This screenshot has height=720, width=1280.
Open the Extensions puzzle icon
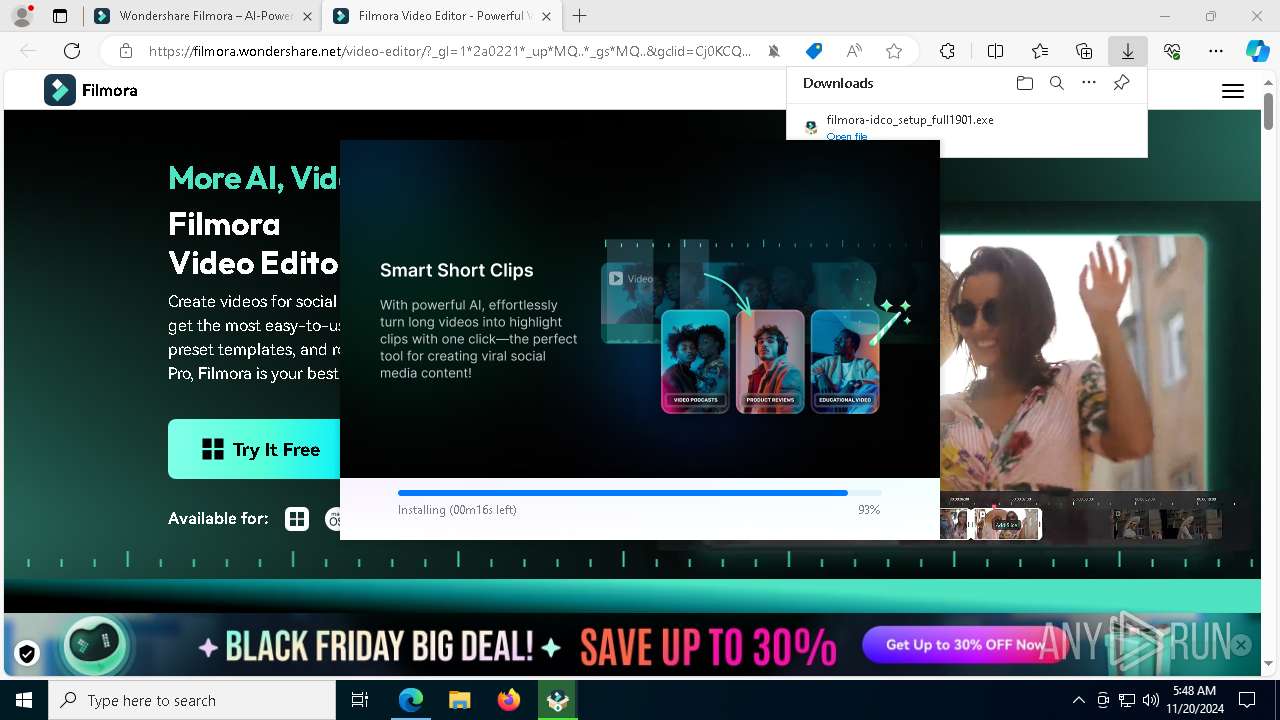click(947, 51)
